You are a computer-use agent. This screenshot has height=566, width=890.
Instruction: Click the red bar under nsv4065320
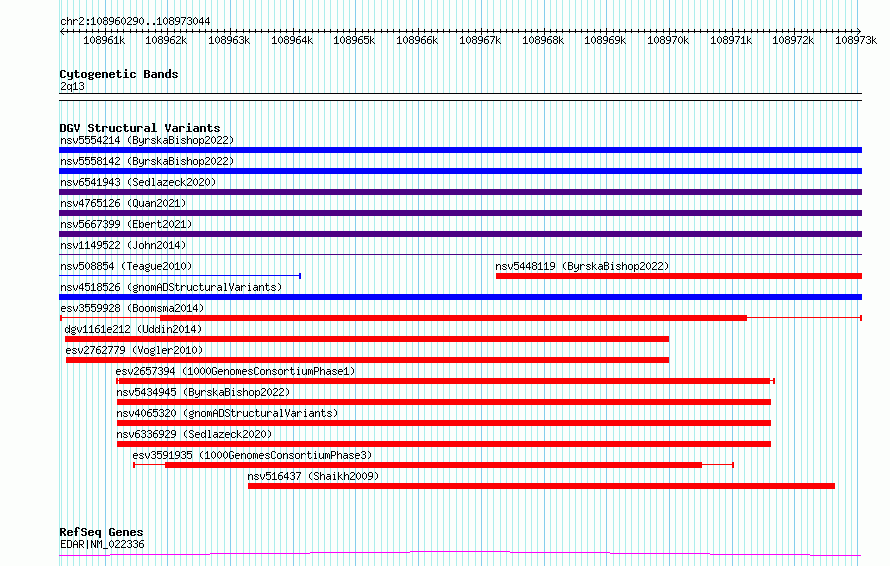(x=444, y=423)
